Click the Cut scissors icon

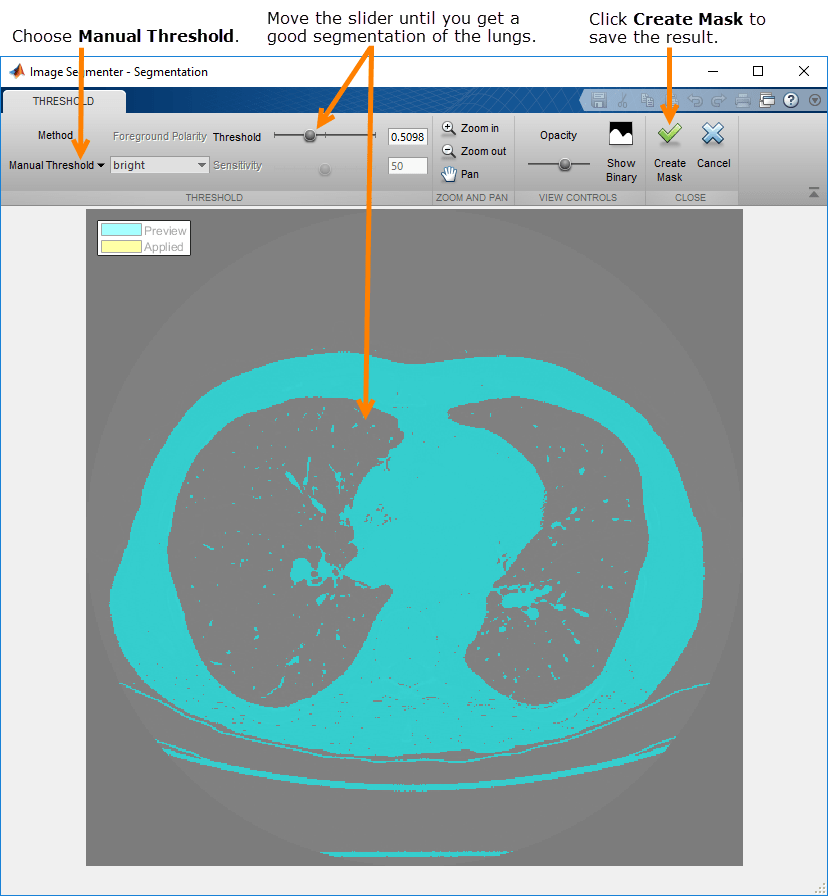(x=622, y=101)
